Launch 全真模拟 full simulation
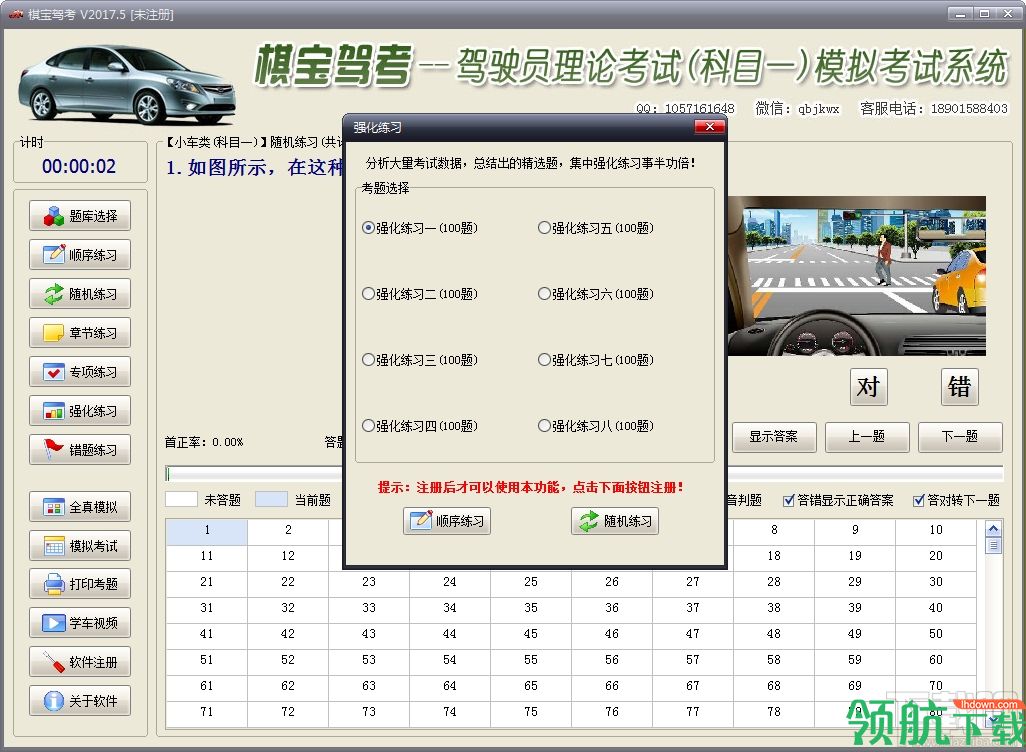This screenshot has height=752, width=1026. 80,507
